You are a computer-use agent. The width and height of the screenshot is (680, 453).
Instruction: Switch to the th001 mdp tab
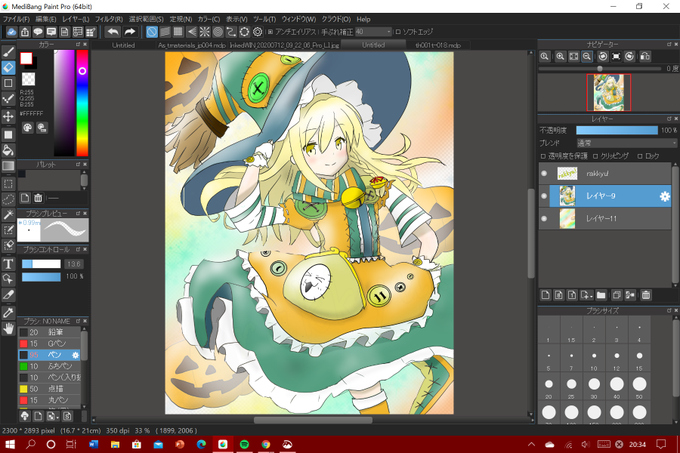(x=438, y=45)
